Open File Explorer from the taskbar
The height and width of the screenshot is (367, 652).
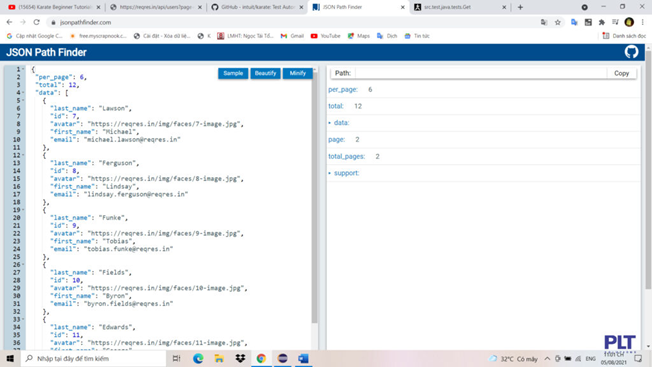coord(219,358)
